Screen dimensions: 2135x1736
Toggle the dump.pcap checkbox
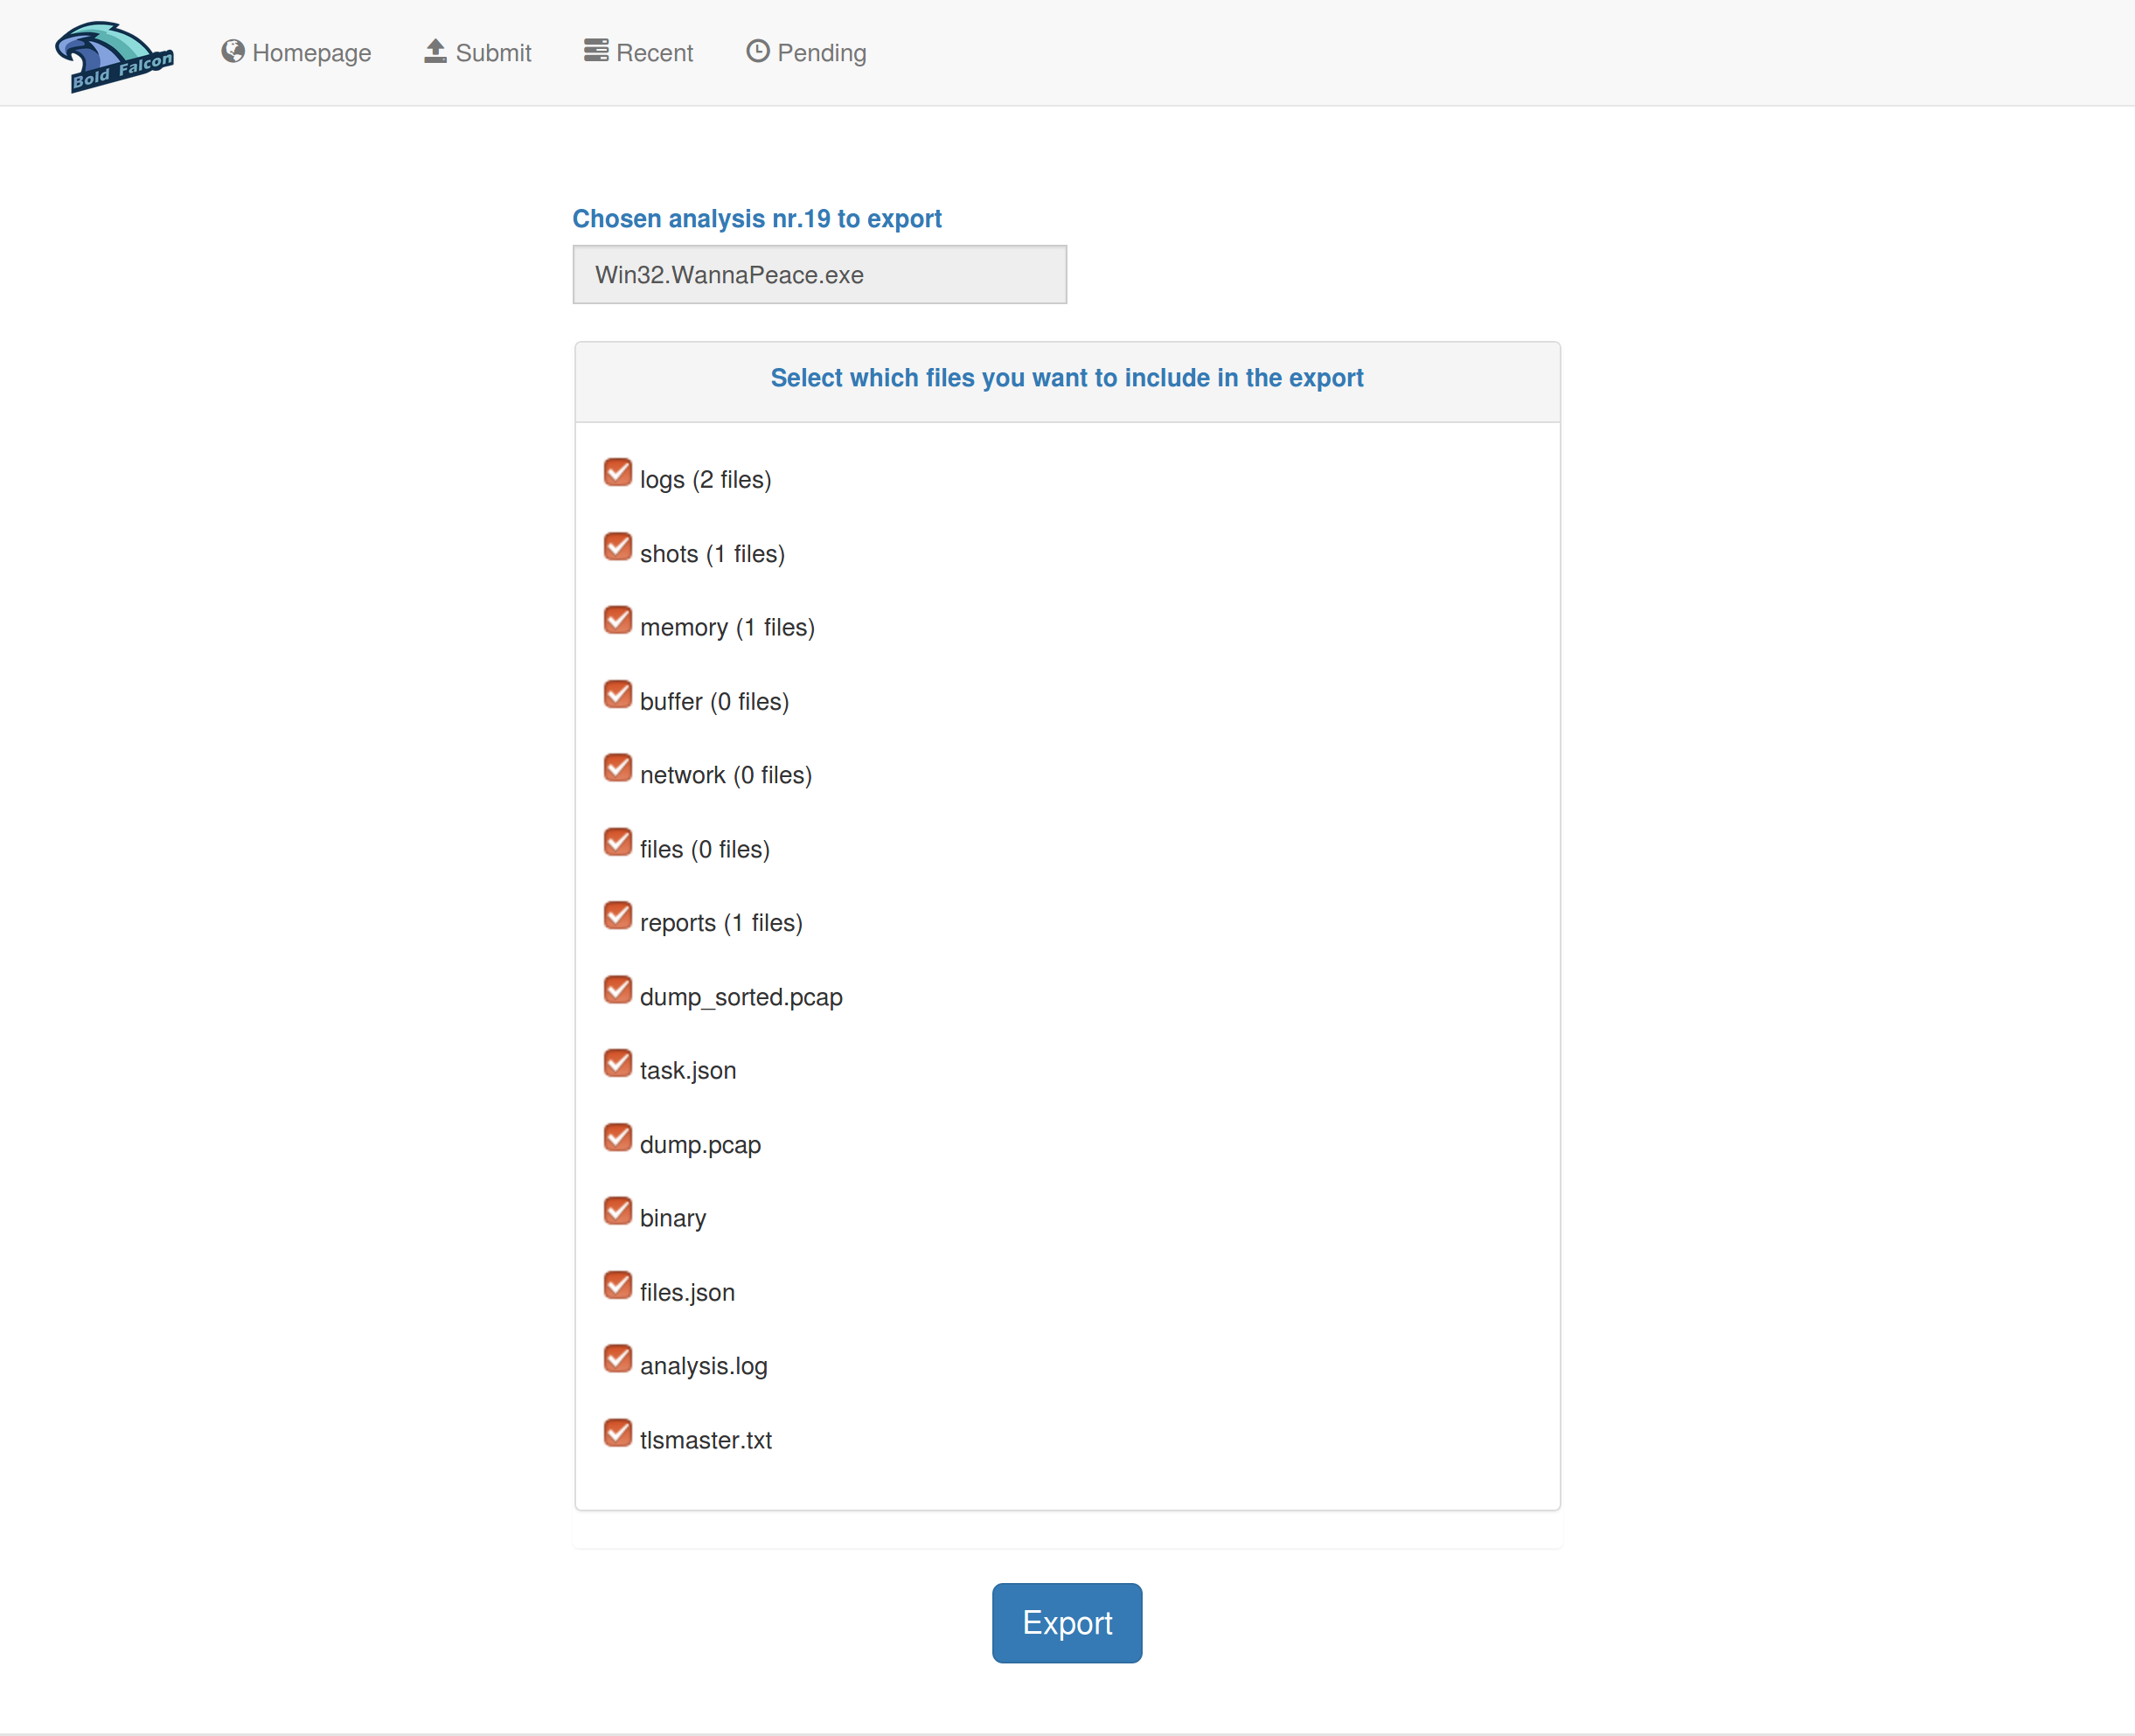tap(618, 1137)
